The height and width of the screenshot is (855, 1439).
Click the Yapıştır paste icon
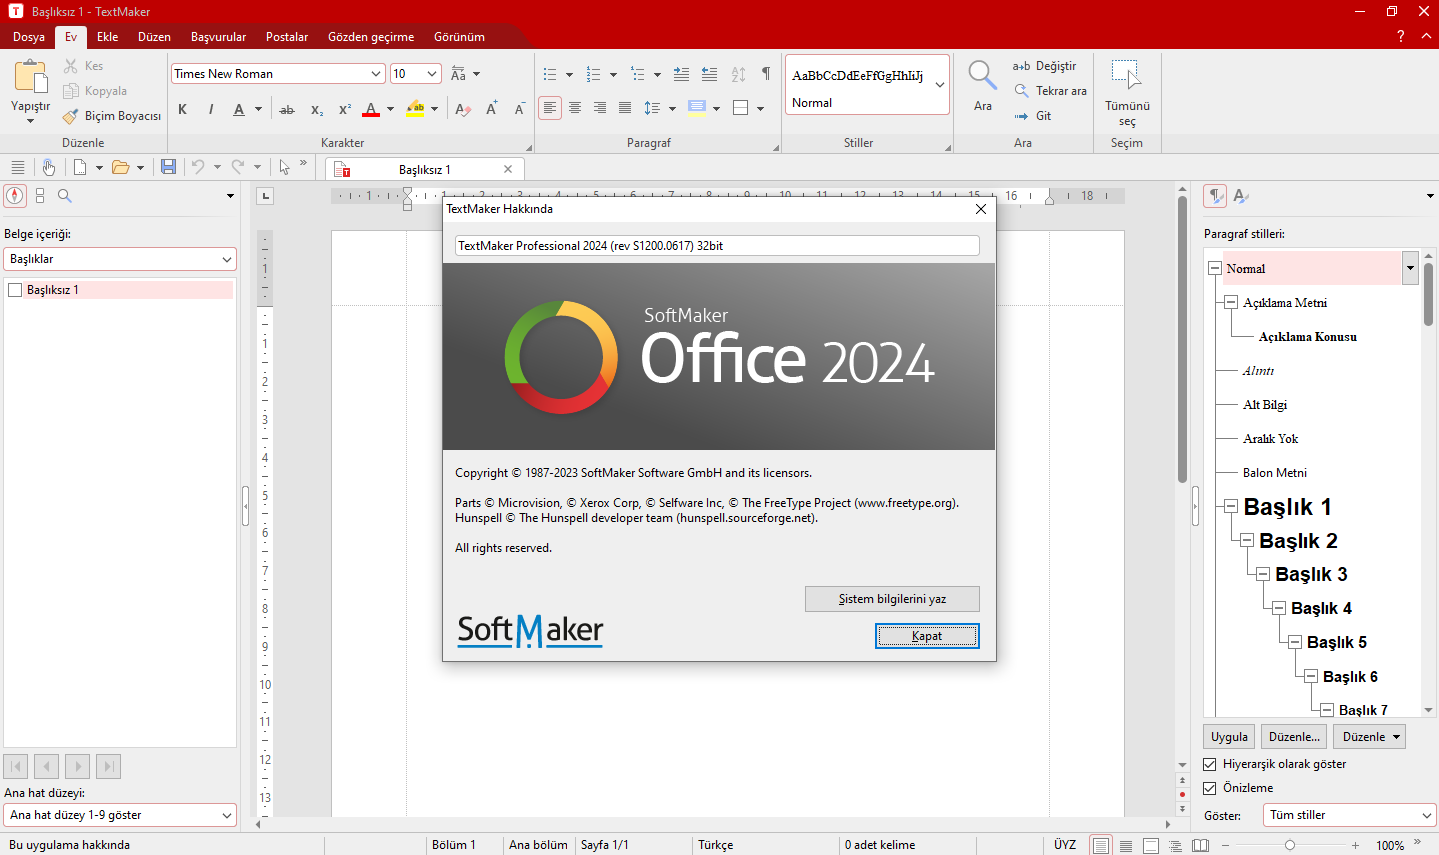pos(31,77)
